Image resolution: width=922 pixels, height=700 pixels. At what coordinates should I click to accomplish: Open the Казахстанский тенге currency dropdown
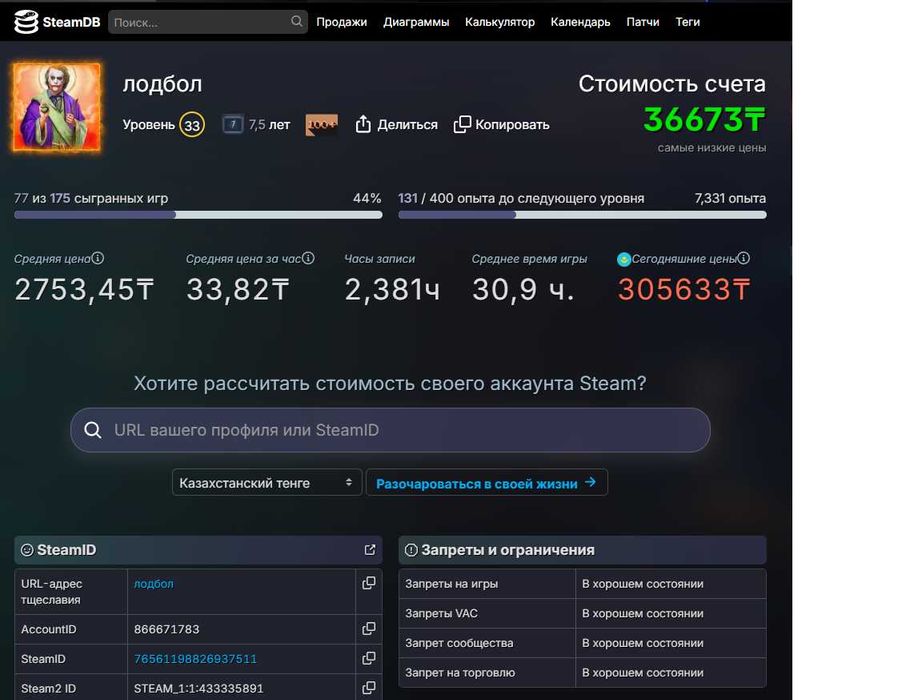(266, 483)
